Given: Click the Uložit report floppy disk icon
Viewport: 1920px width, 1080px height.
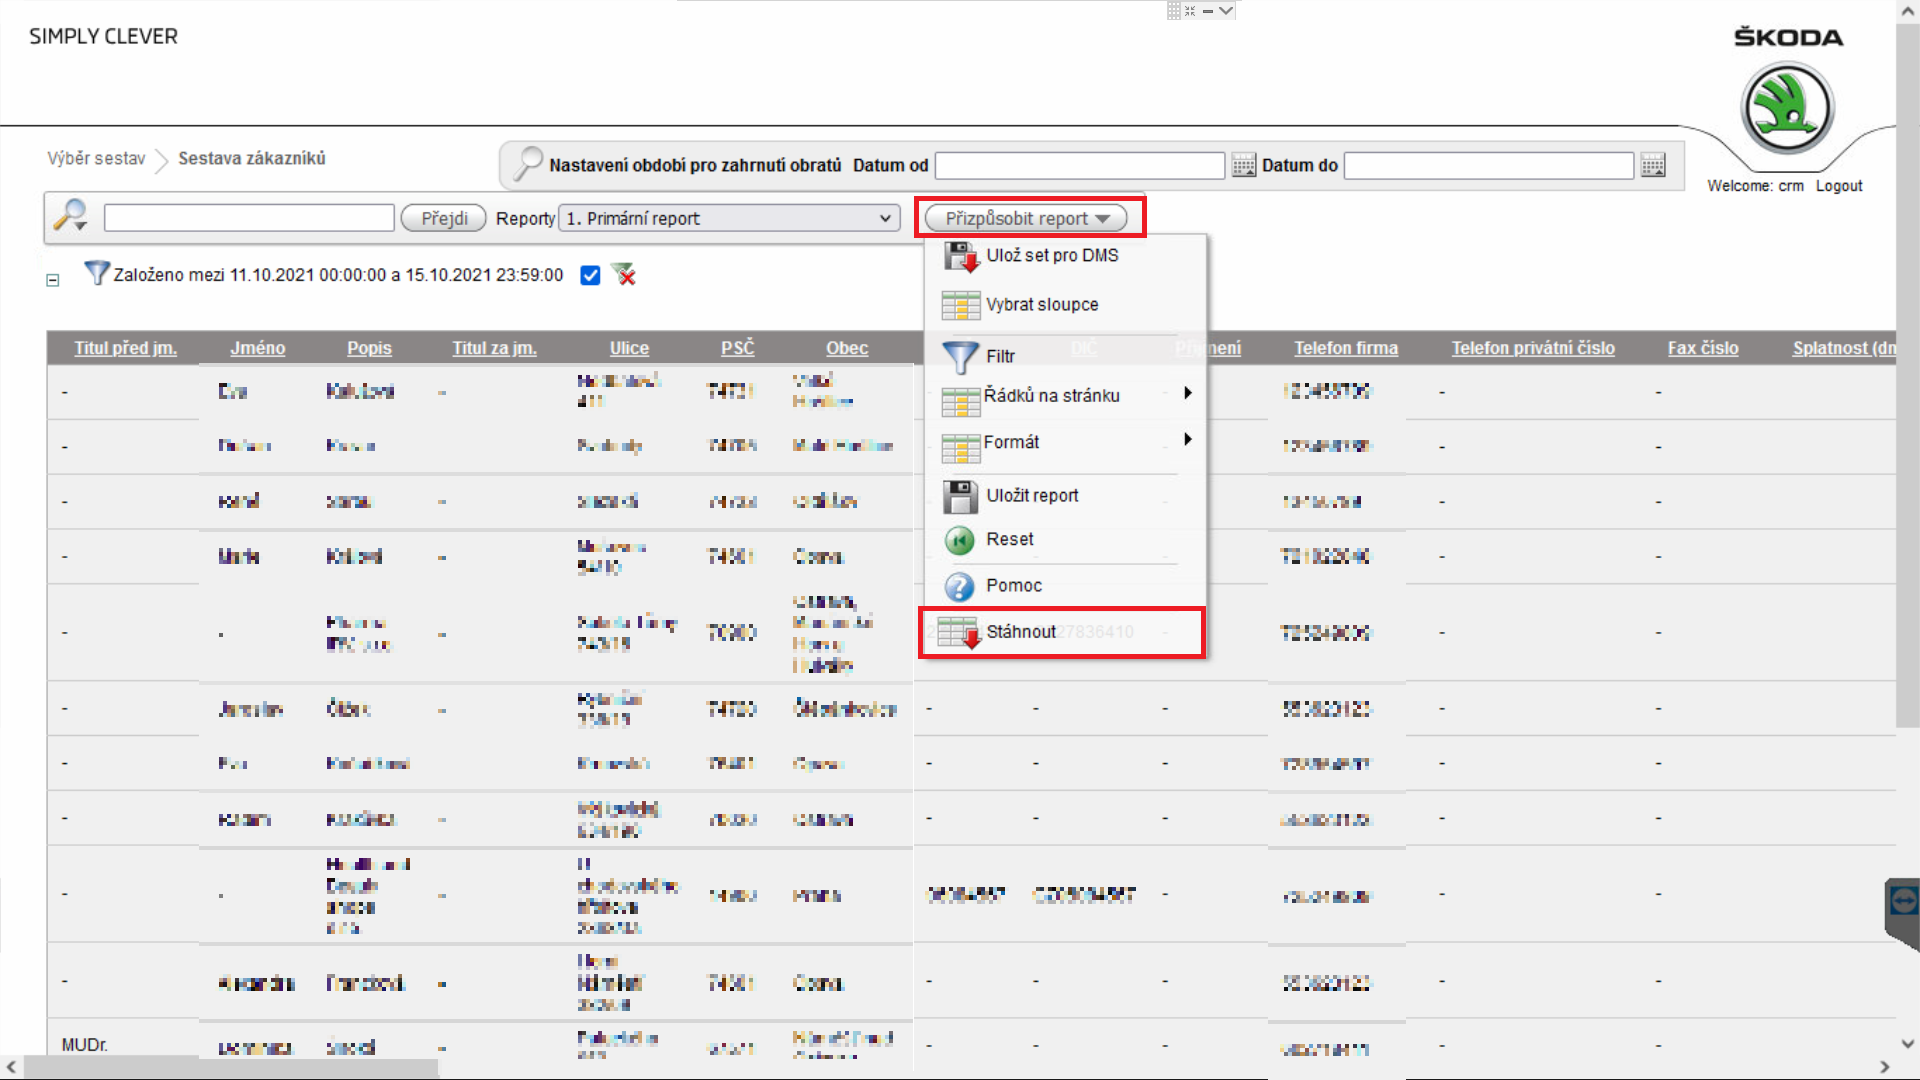Looking at the screenshot, I should pos(960,496).
